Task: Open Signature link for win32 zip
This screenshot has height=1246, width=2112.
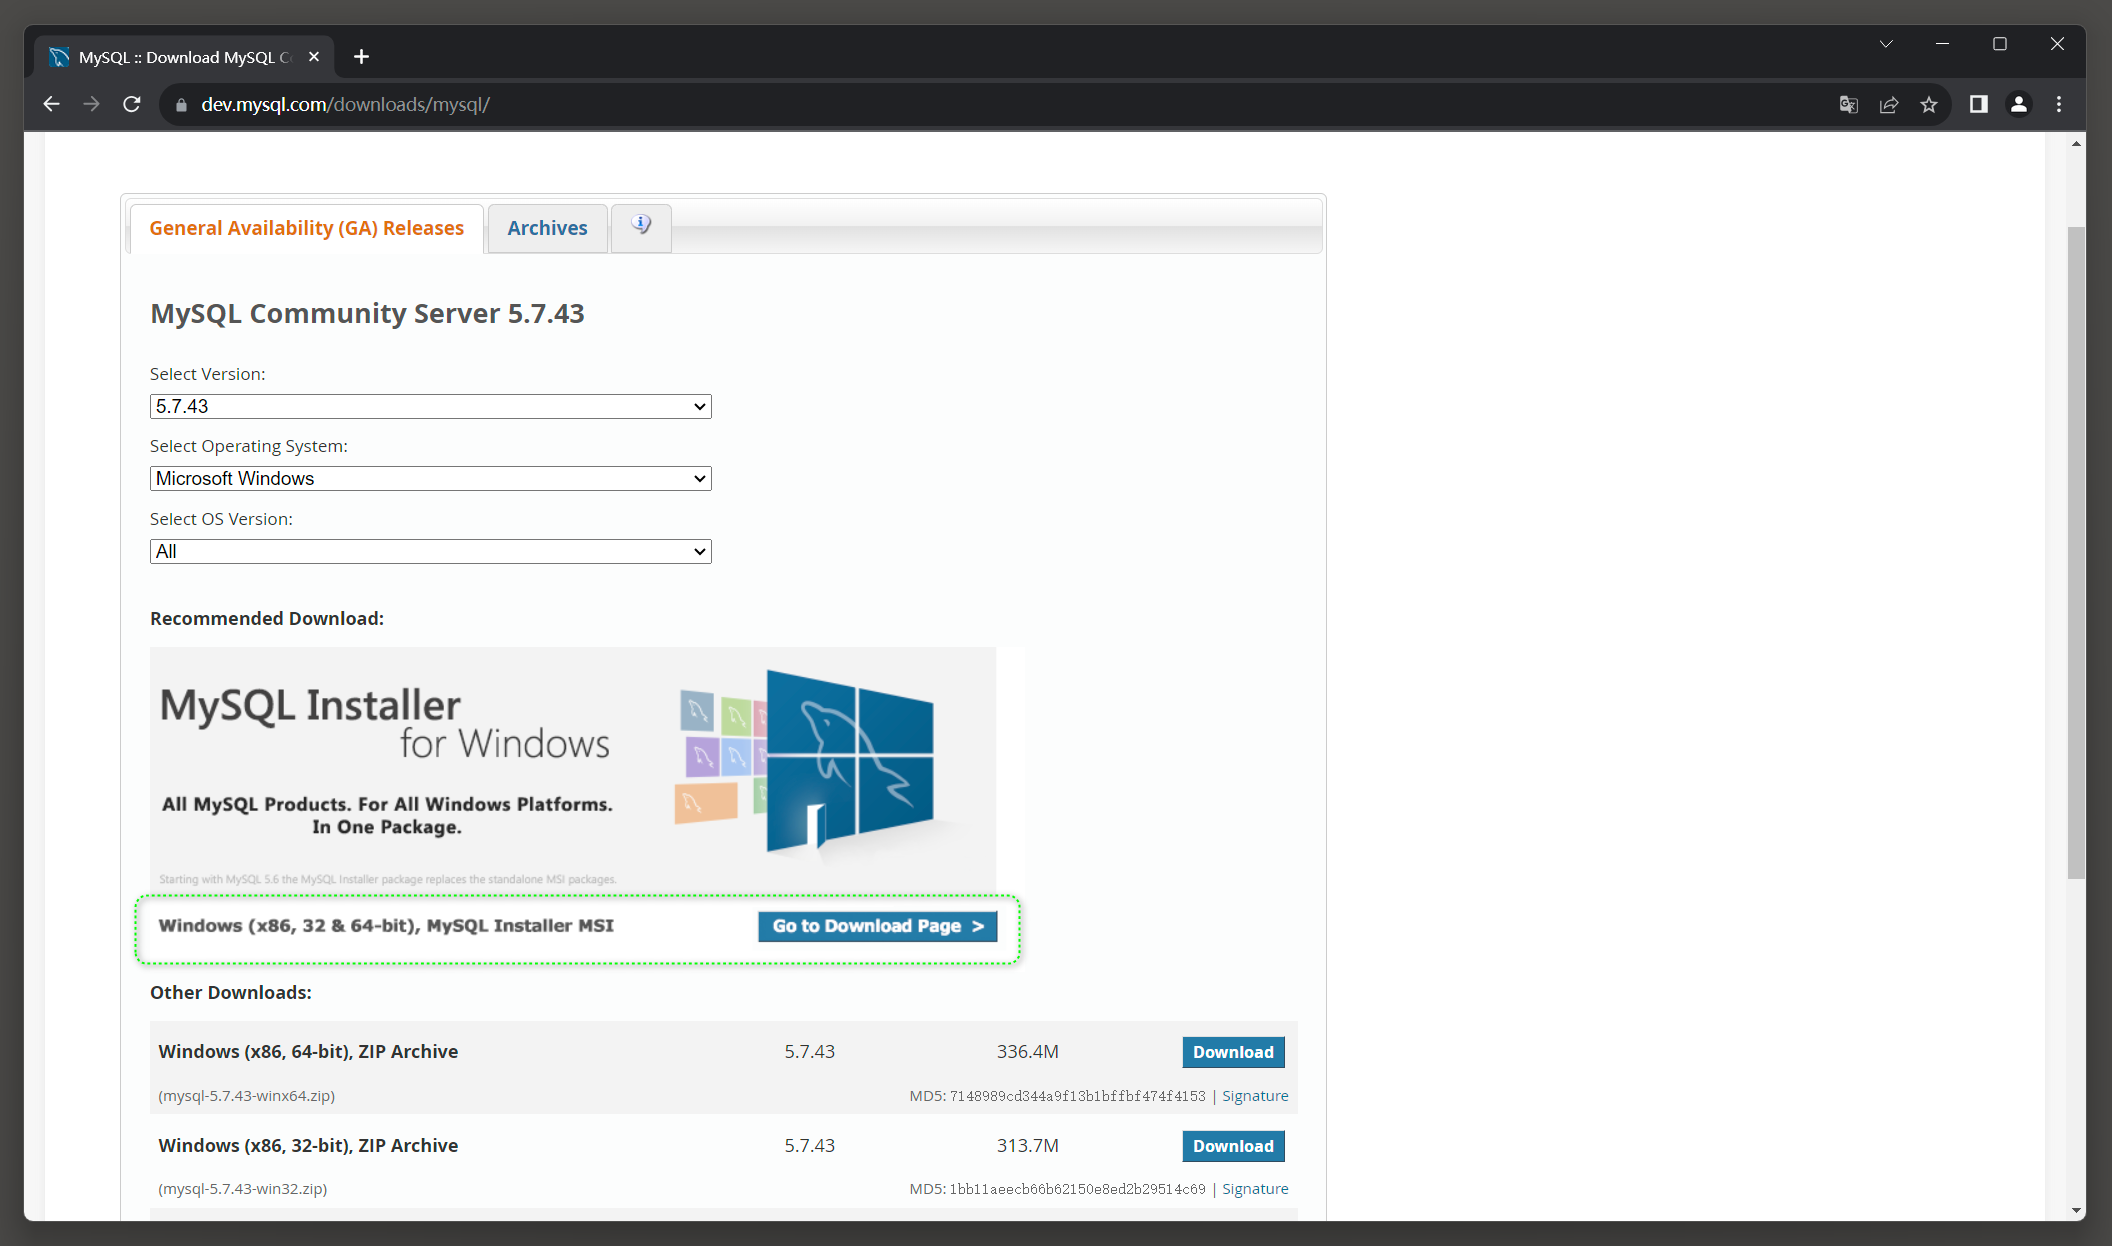Action: 1255,1189
